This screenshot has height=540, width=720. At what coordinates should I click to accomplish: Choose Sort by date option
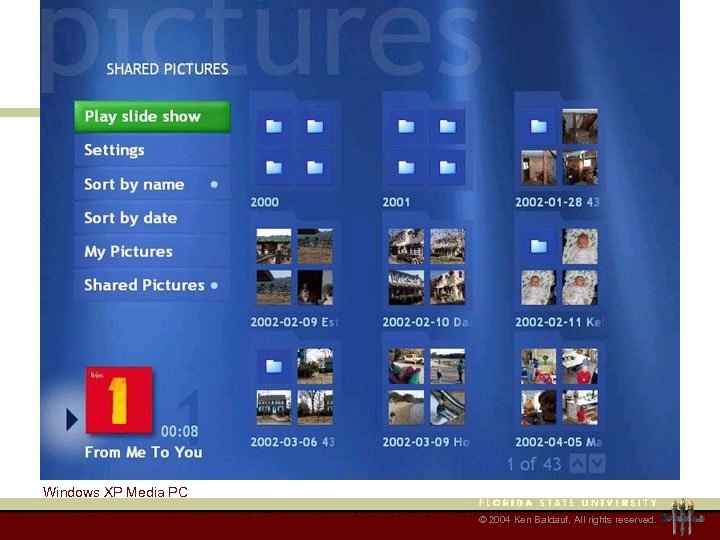pos(152,218)
